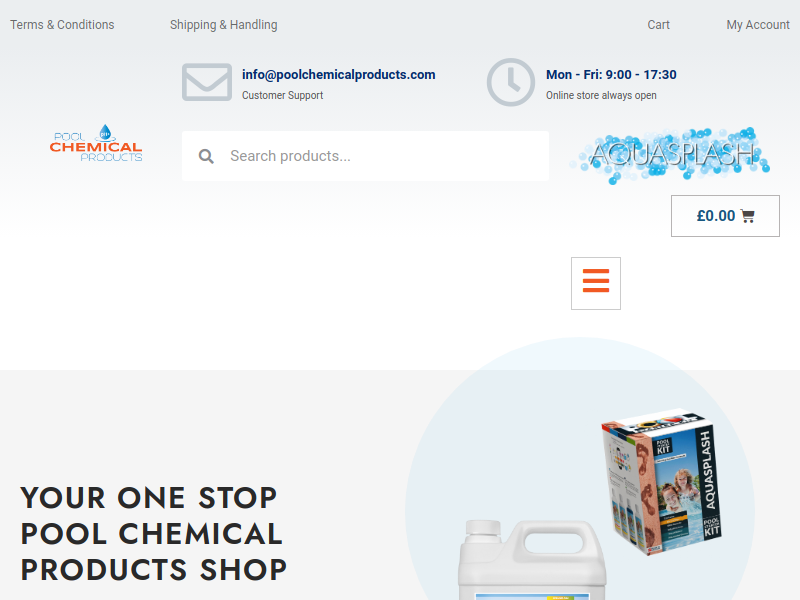Click the Aquasplash bubbles logo
The height and width of the screenshot is (600, 800).
point(669,155)
